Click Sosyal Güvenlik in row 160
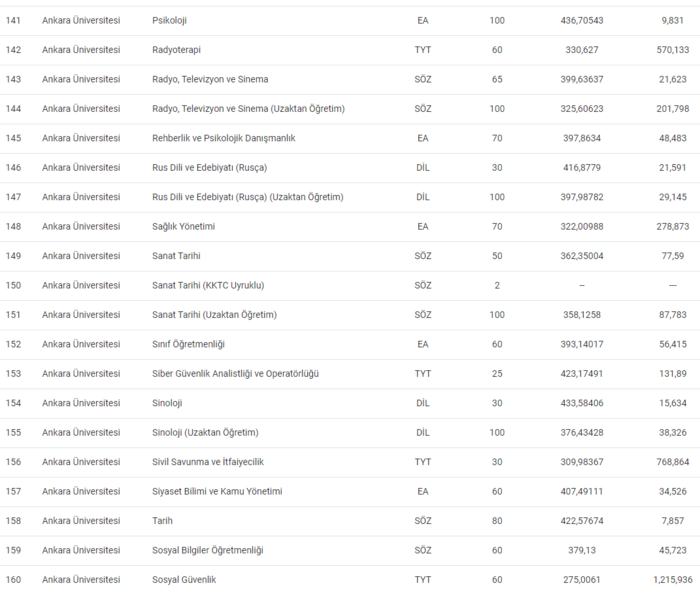Viewport: 700px width, 592px height. (x=184, y=580)
